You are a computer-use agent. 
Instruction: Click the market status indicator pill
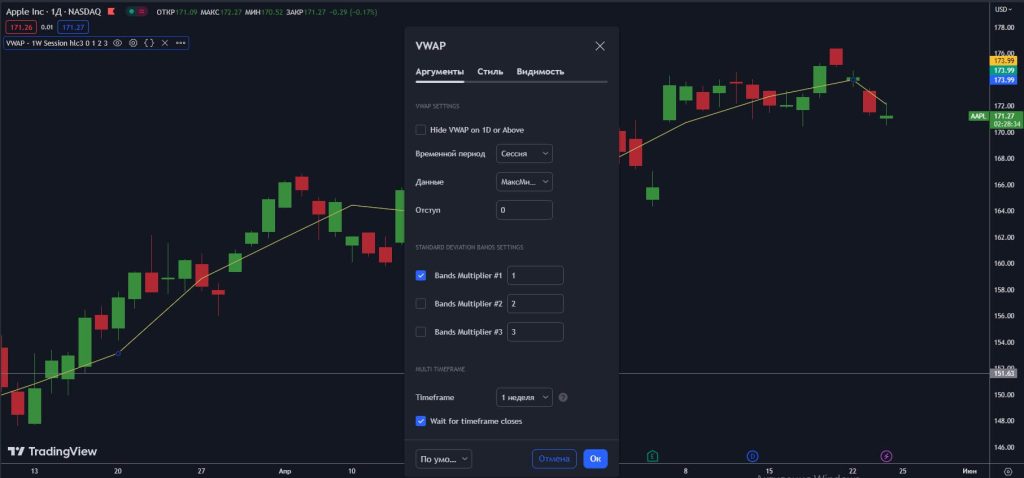[x=137, y=12]
